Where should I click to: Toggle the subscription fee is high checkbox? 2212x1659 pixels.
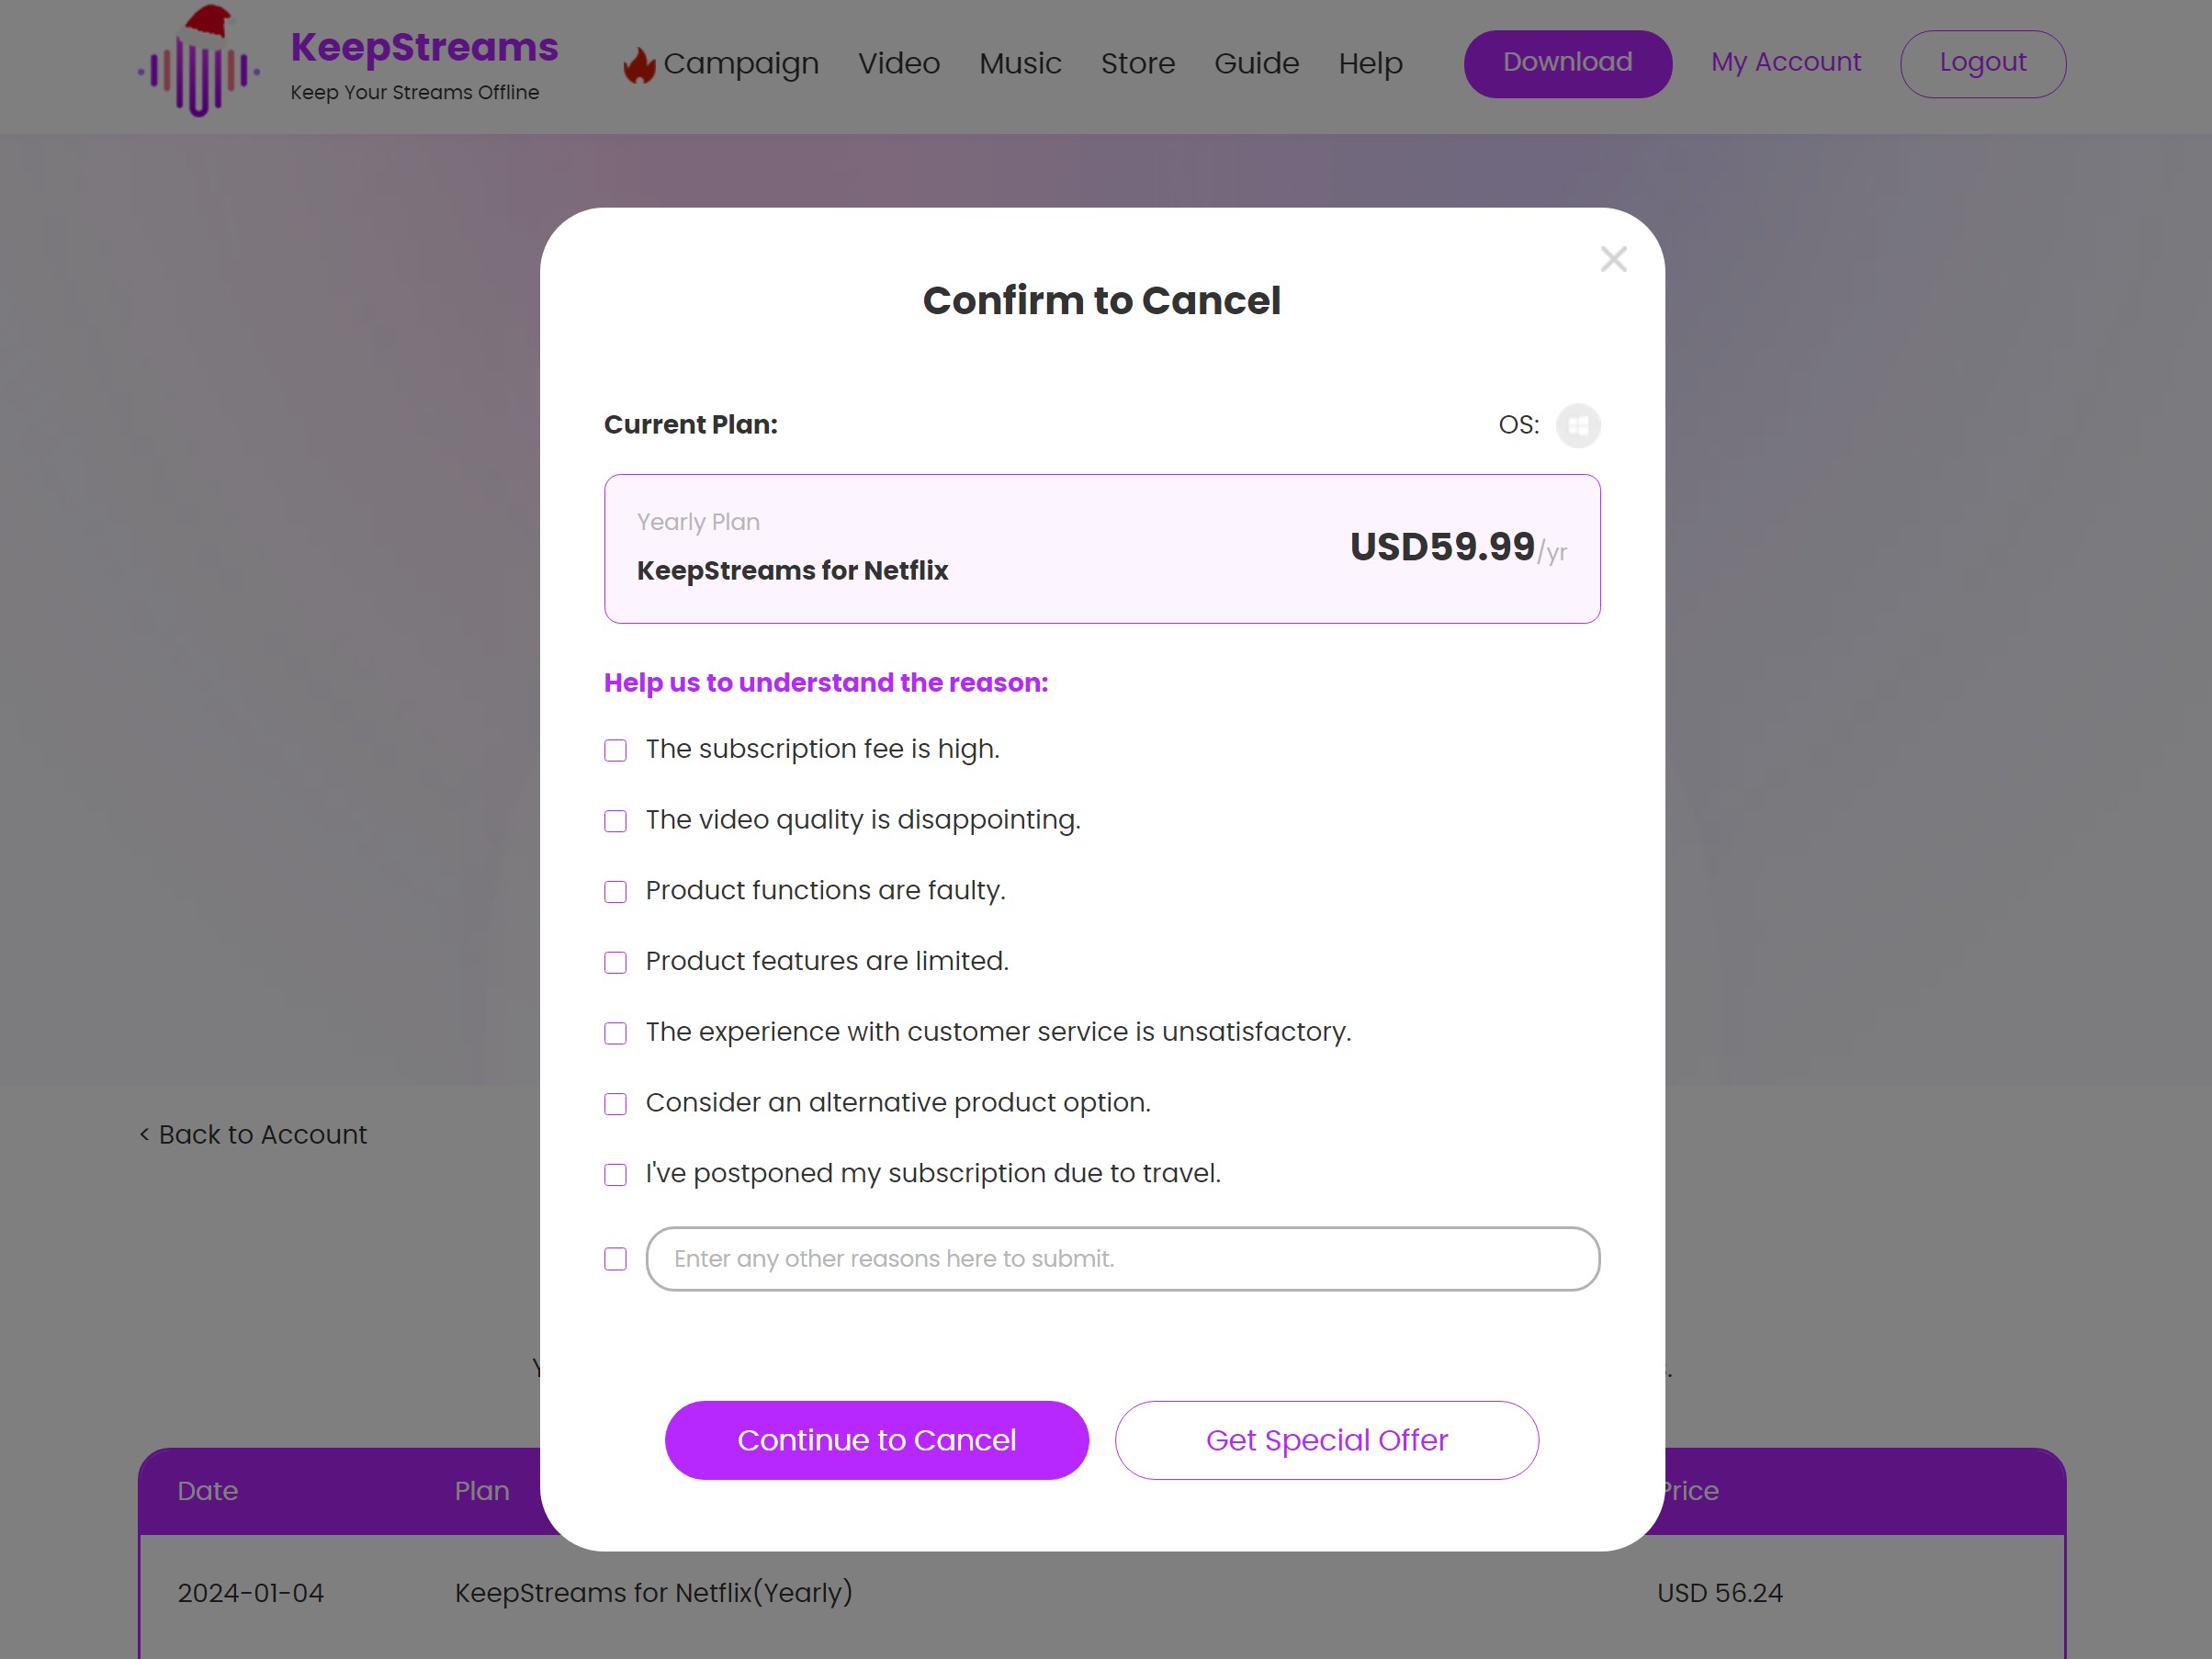tap(615, 751)
